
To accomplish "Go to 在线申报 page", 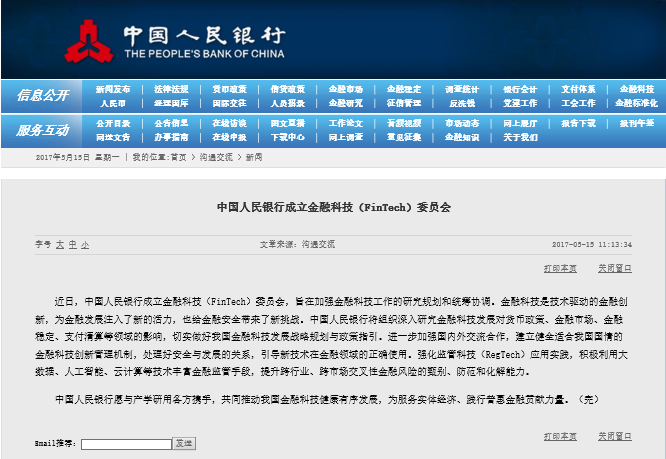I will [229, 138].
